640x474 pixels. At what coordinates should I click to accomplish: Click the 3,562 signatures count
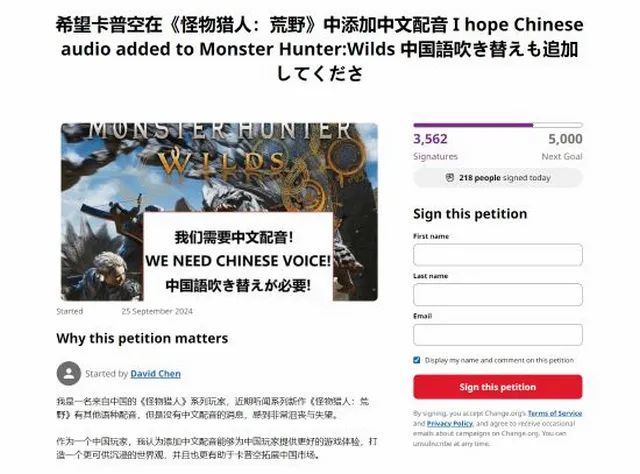[x=430, y=139]
